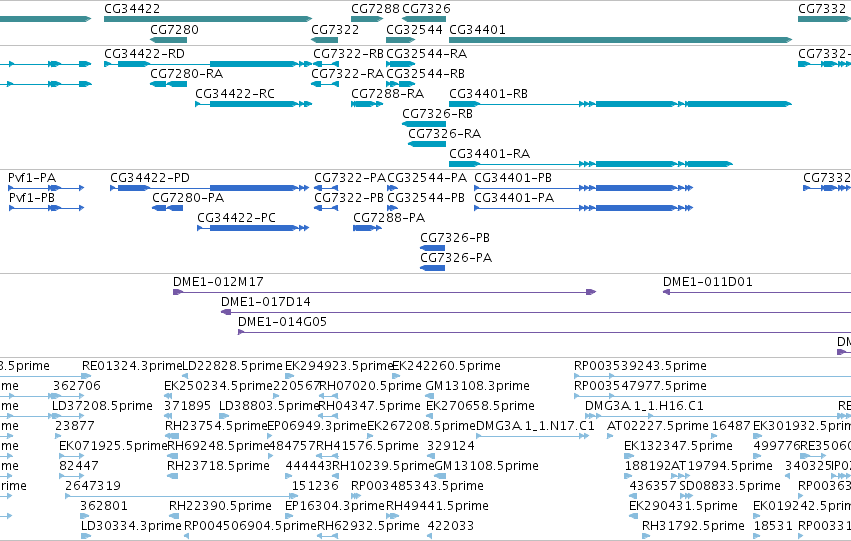Click EST EK132347.5prime

678,447
